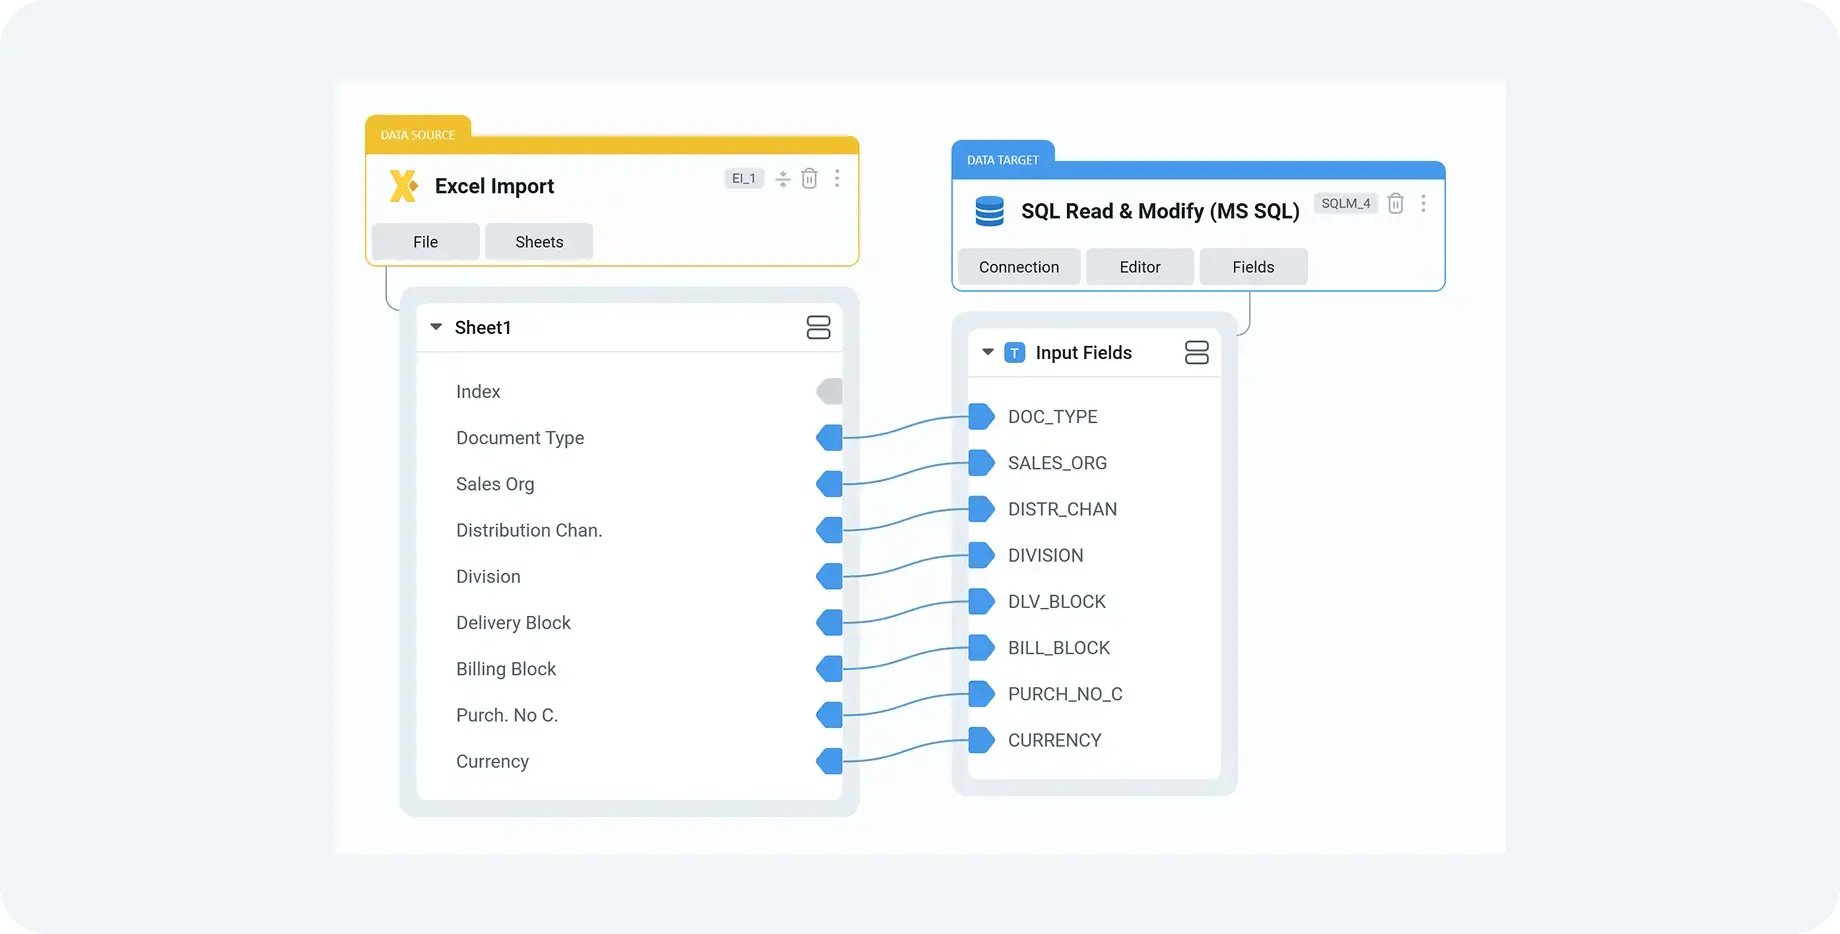
Task: Click the File button in Excel Import
Action: tap(425, 242)
